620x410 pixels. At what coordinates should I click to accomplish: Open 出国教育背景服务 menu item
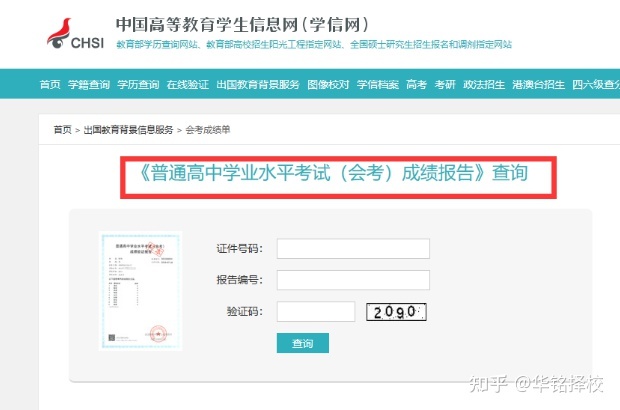tap(258, 85)
